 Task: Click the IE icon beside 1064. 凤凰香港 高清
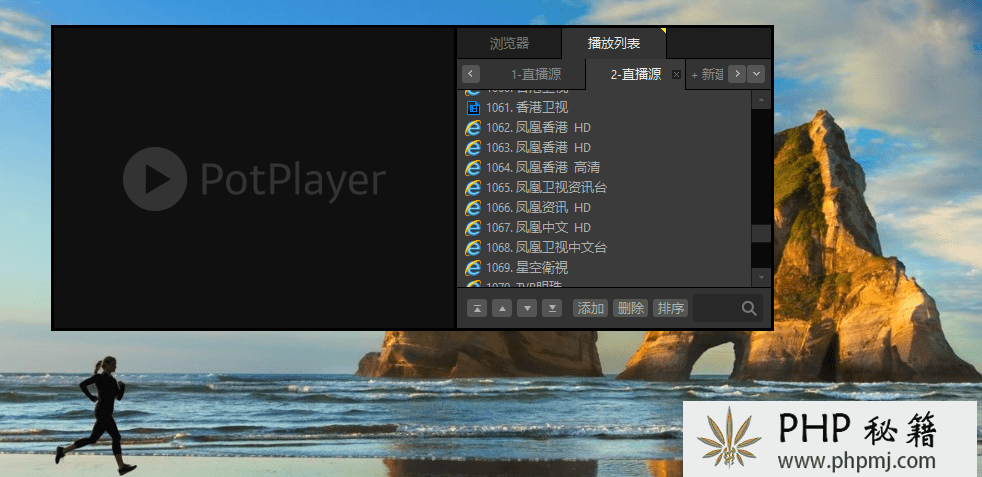473,168
